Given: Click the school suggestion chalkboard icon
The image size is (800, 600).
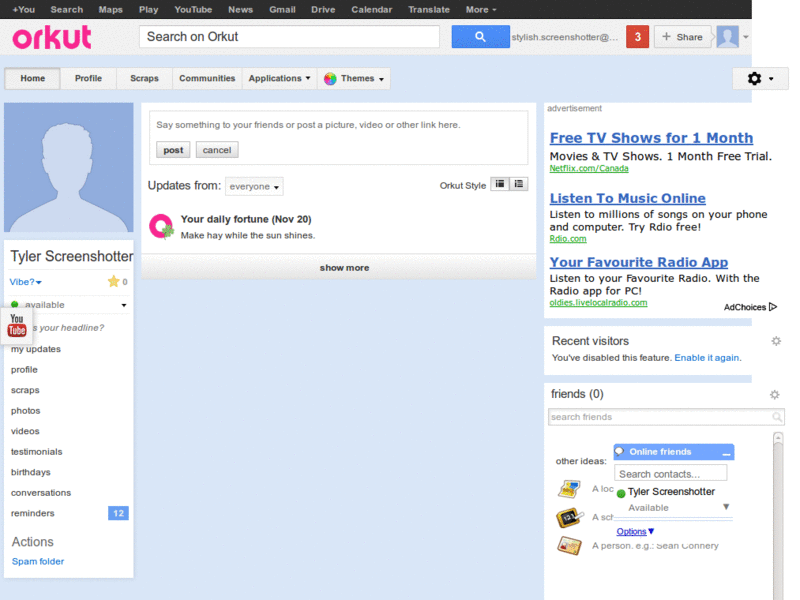Looking at the screenshot, I should click(x=569, y=517).
